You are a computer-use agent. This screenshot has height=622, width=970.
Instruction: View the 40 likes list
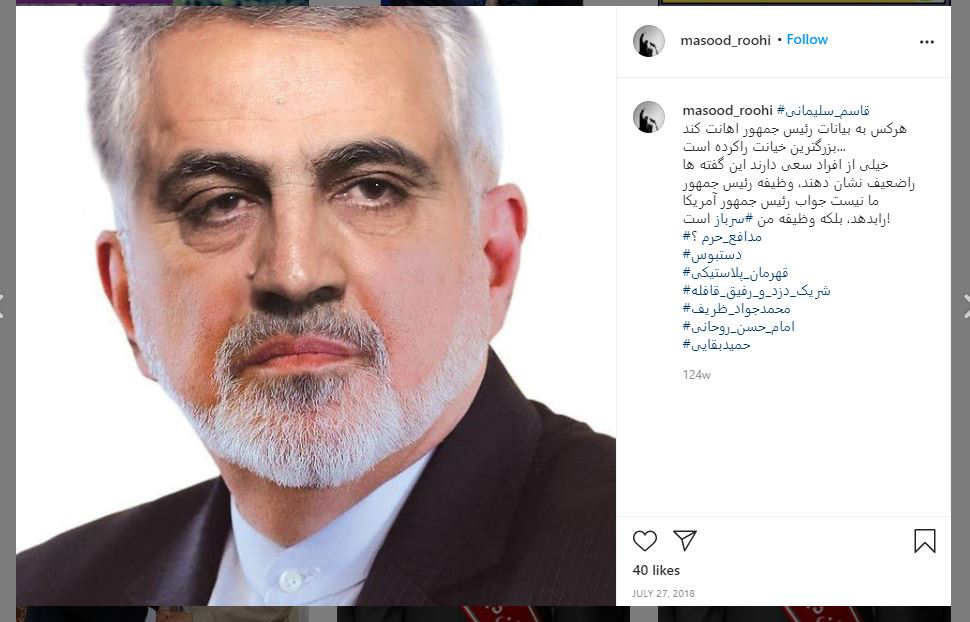pyautogui.click(x=656, y=570)
